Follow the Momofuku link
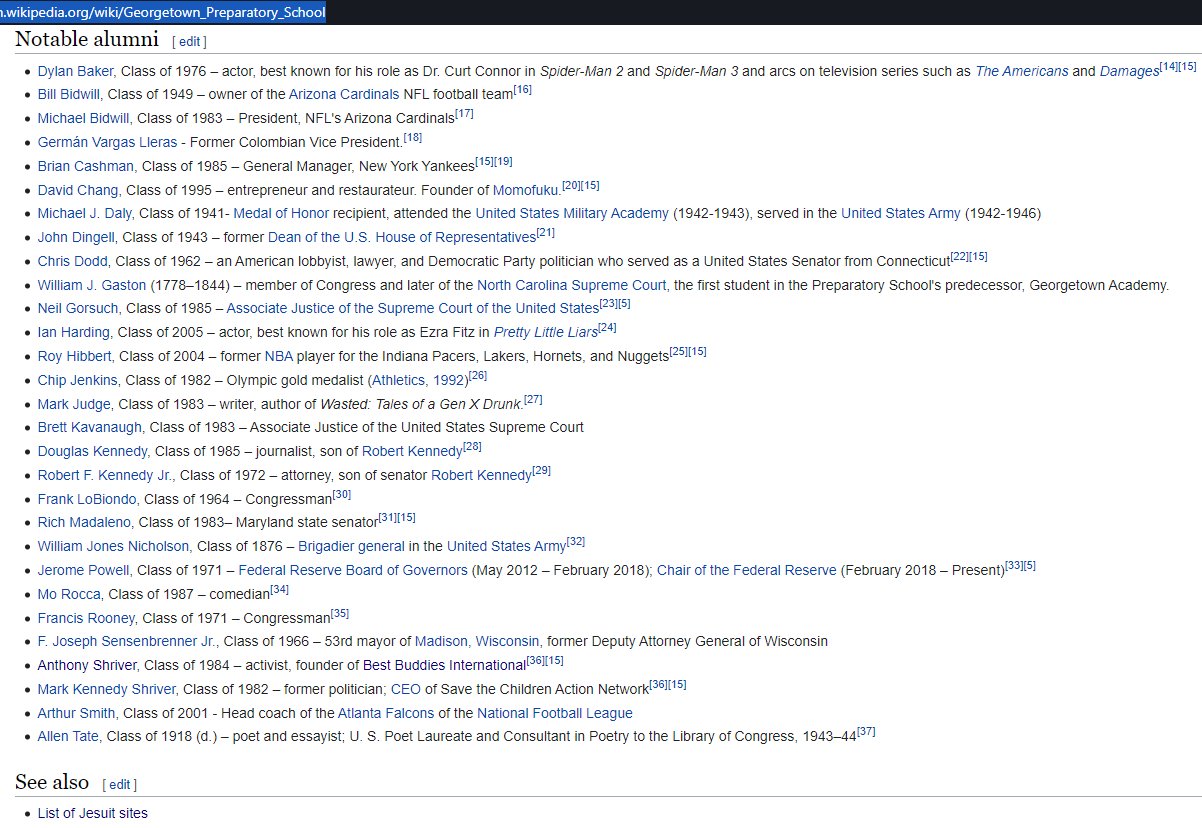This screenshot has height=828, width=1202. (x=526, y=190)
